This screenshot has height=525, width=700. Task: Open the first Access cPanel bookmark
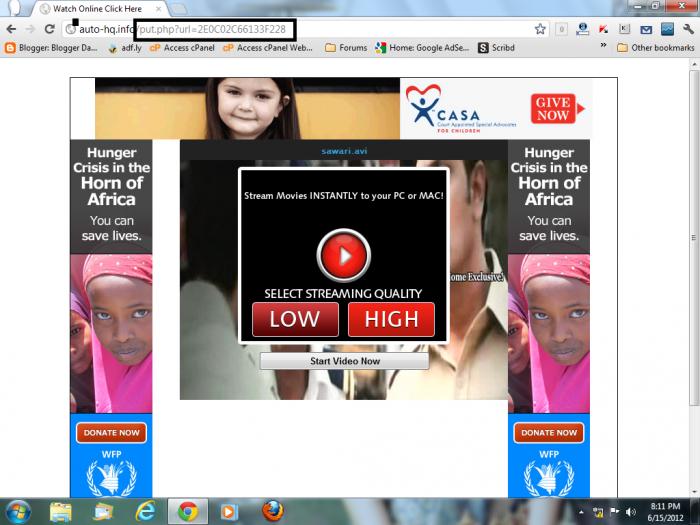[182, 48]
